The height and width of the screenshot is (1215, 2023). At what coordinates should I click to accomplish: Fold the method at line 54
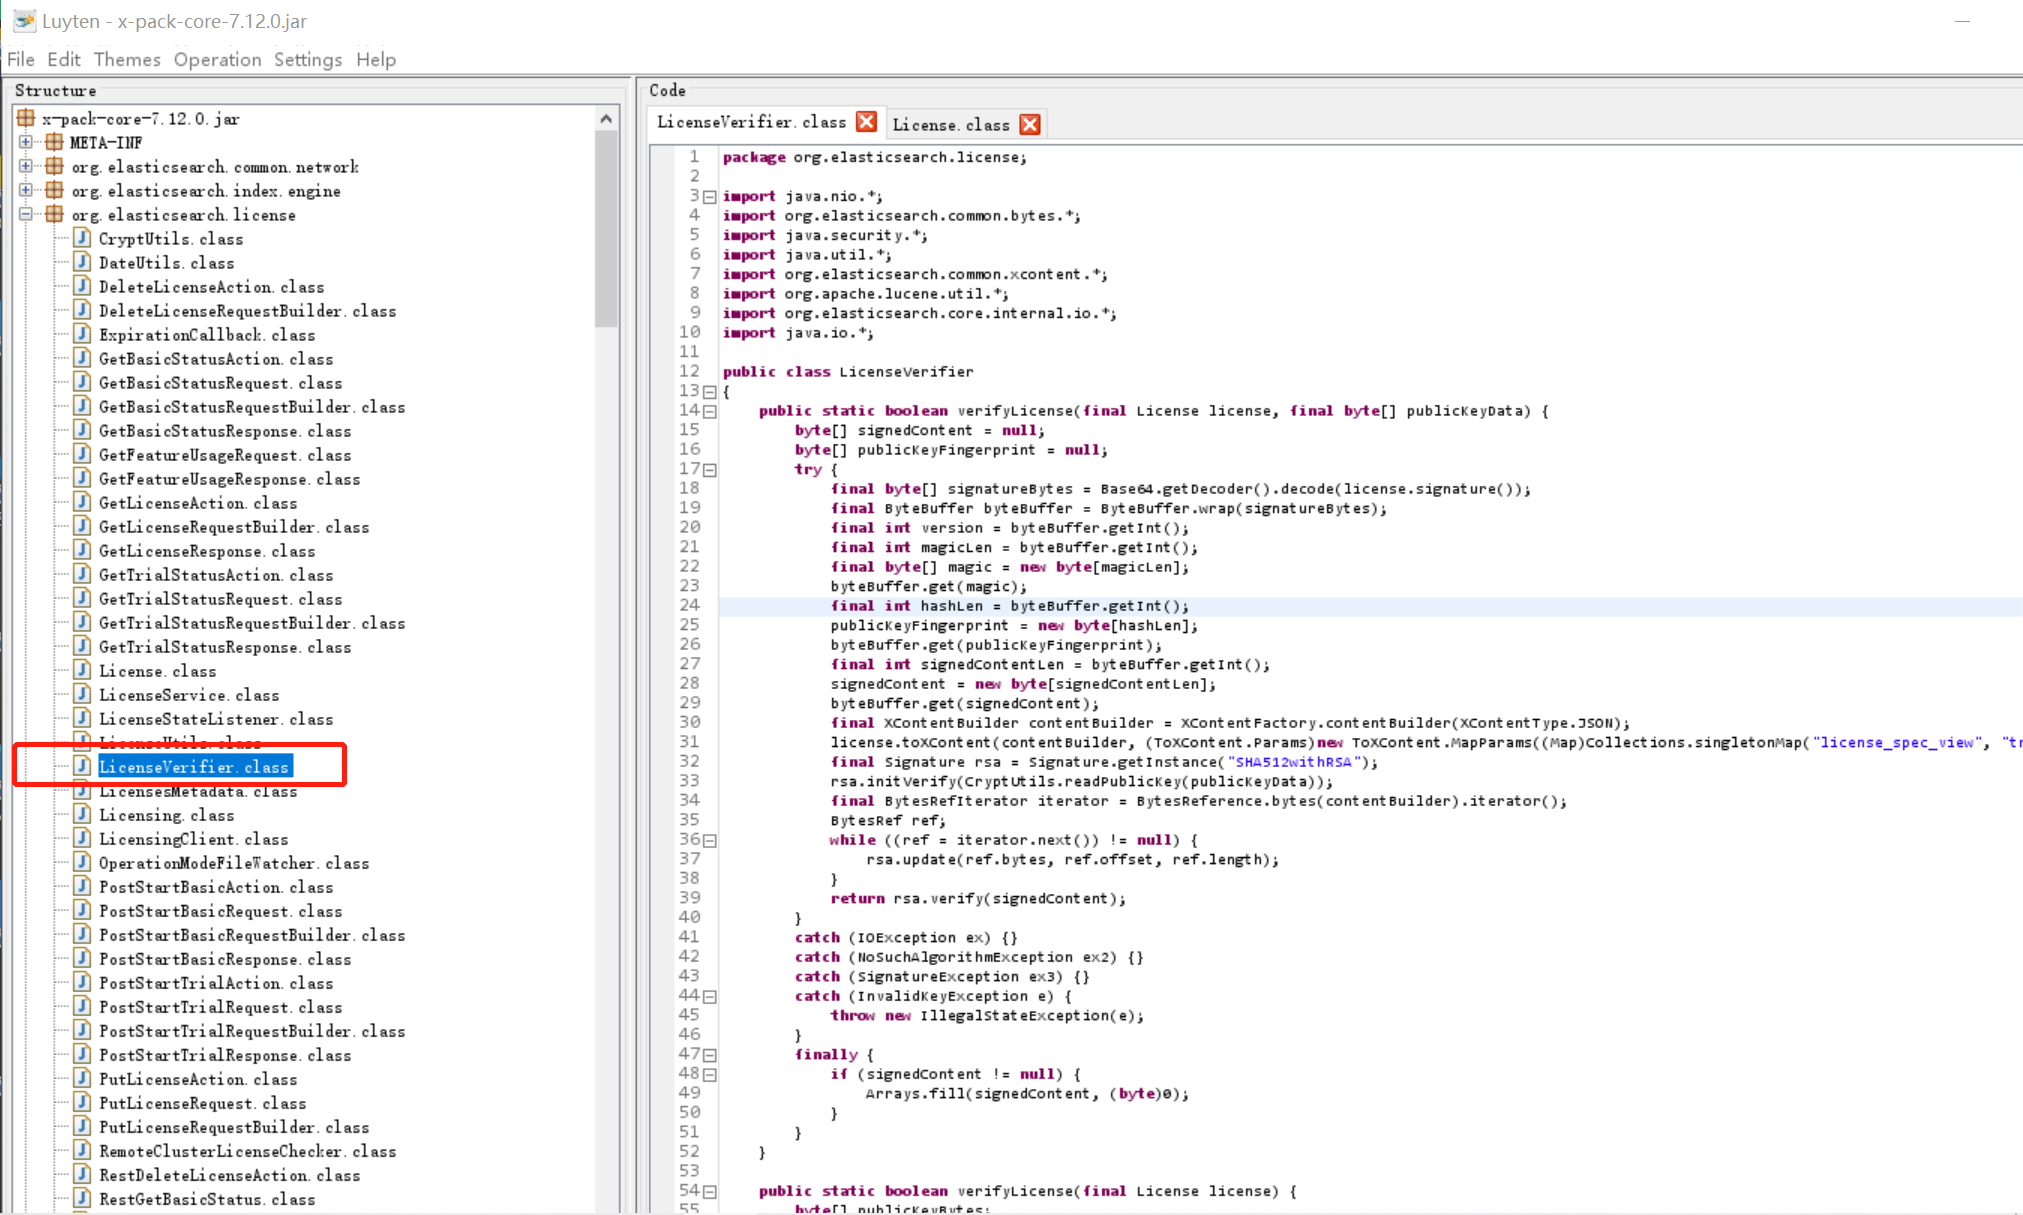(x=710, y=1192)
